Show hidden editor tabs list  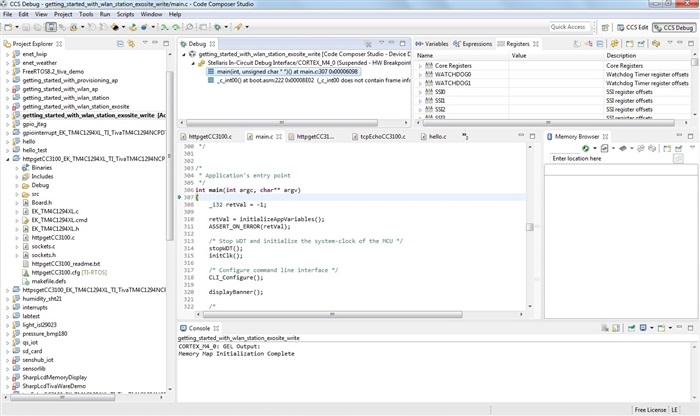[465, 136]
